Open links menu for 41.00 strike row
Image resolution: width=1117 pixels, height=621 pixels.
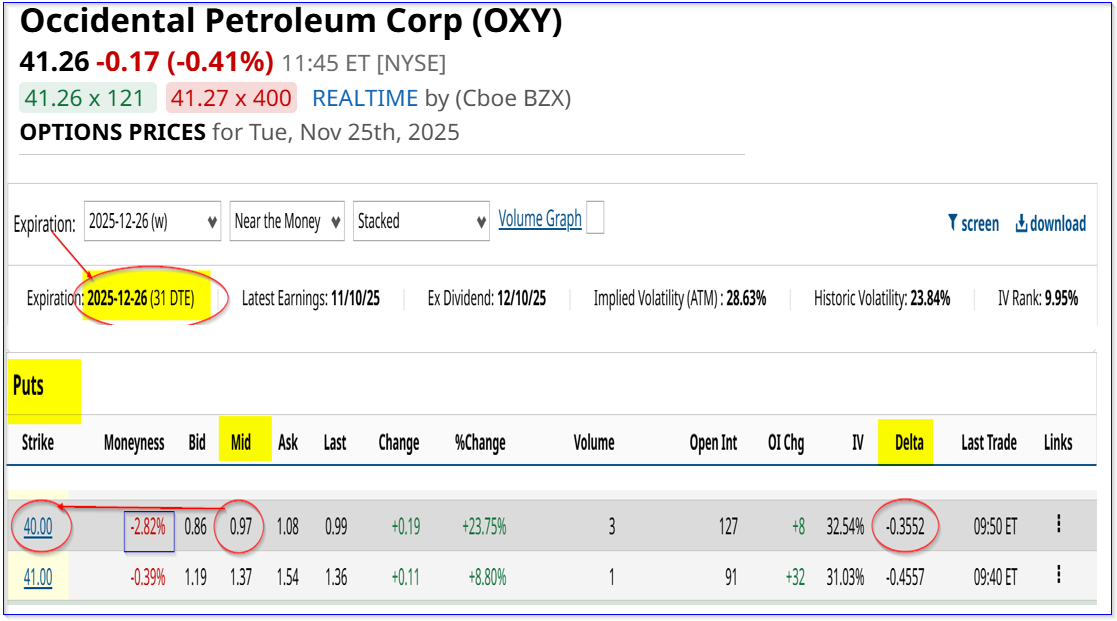point(1058,575)
